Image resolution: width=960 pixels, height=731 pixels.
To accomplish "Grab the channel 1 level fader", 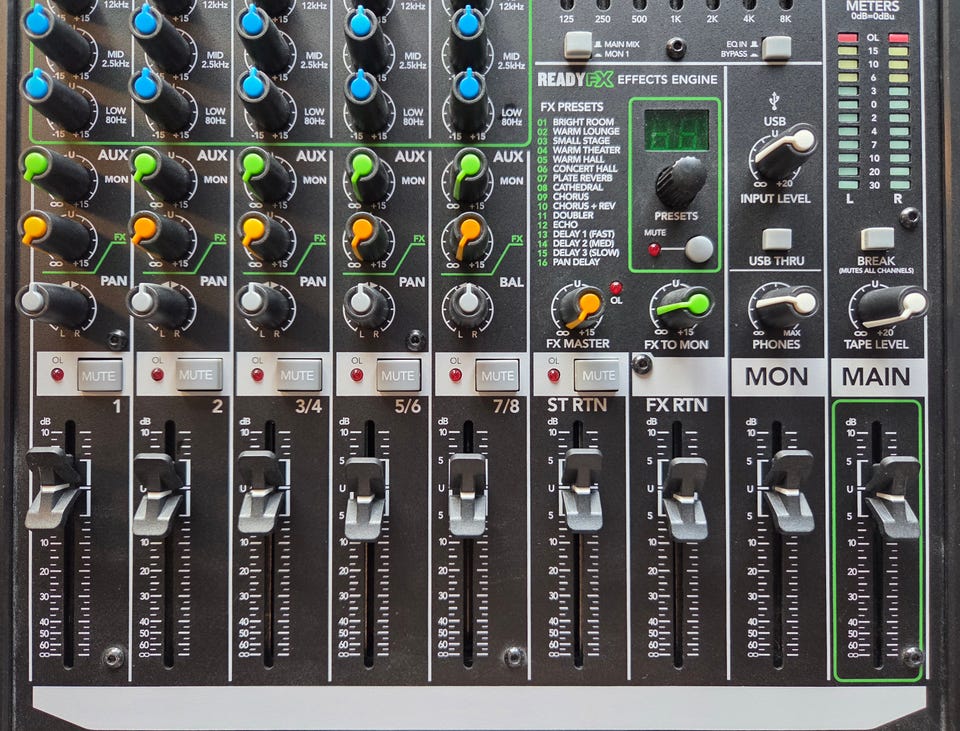I will 54,487.
